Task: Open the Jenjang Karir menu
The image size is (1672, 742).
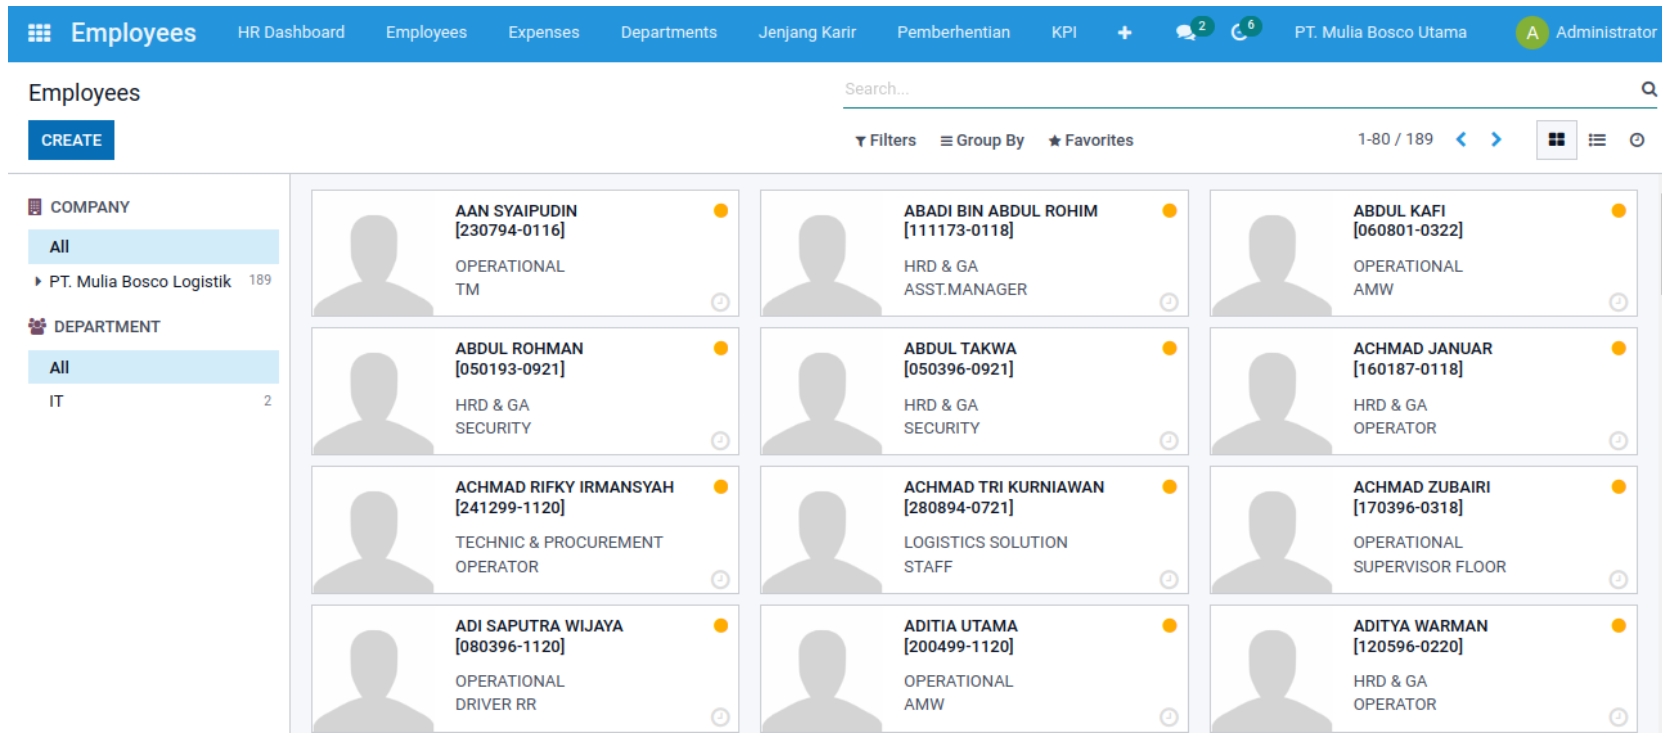Action: point(806,32)
